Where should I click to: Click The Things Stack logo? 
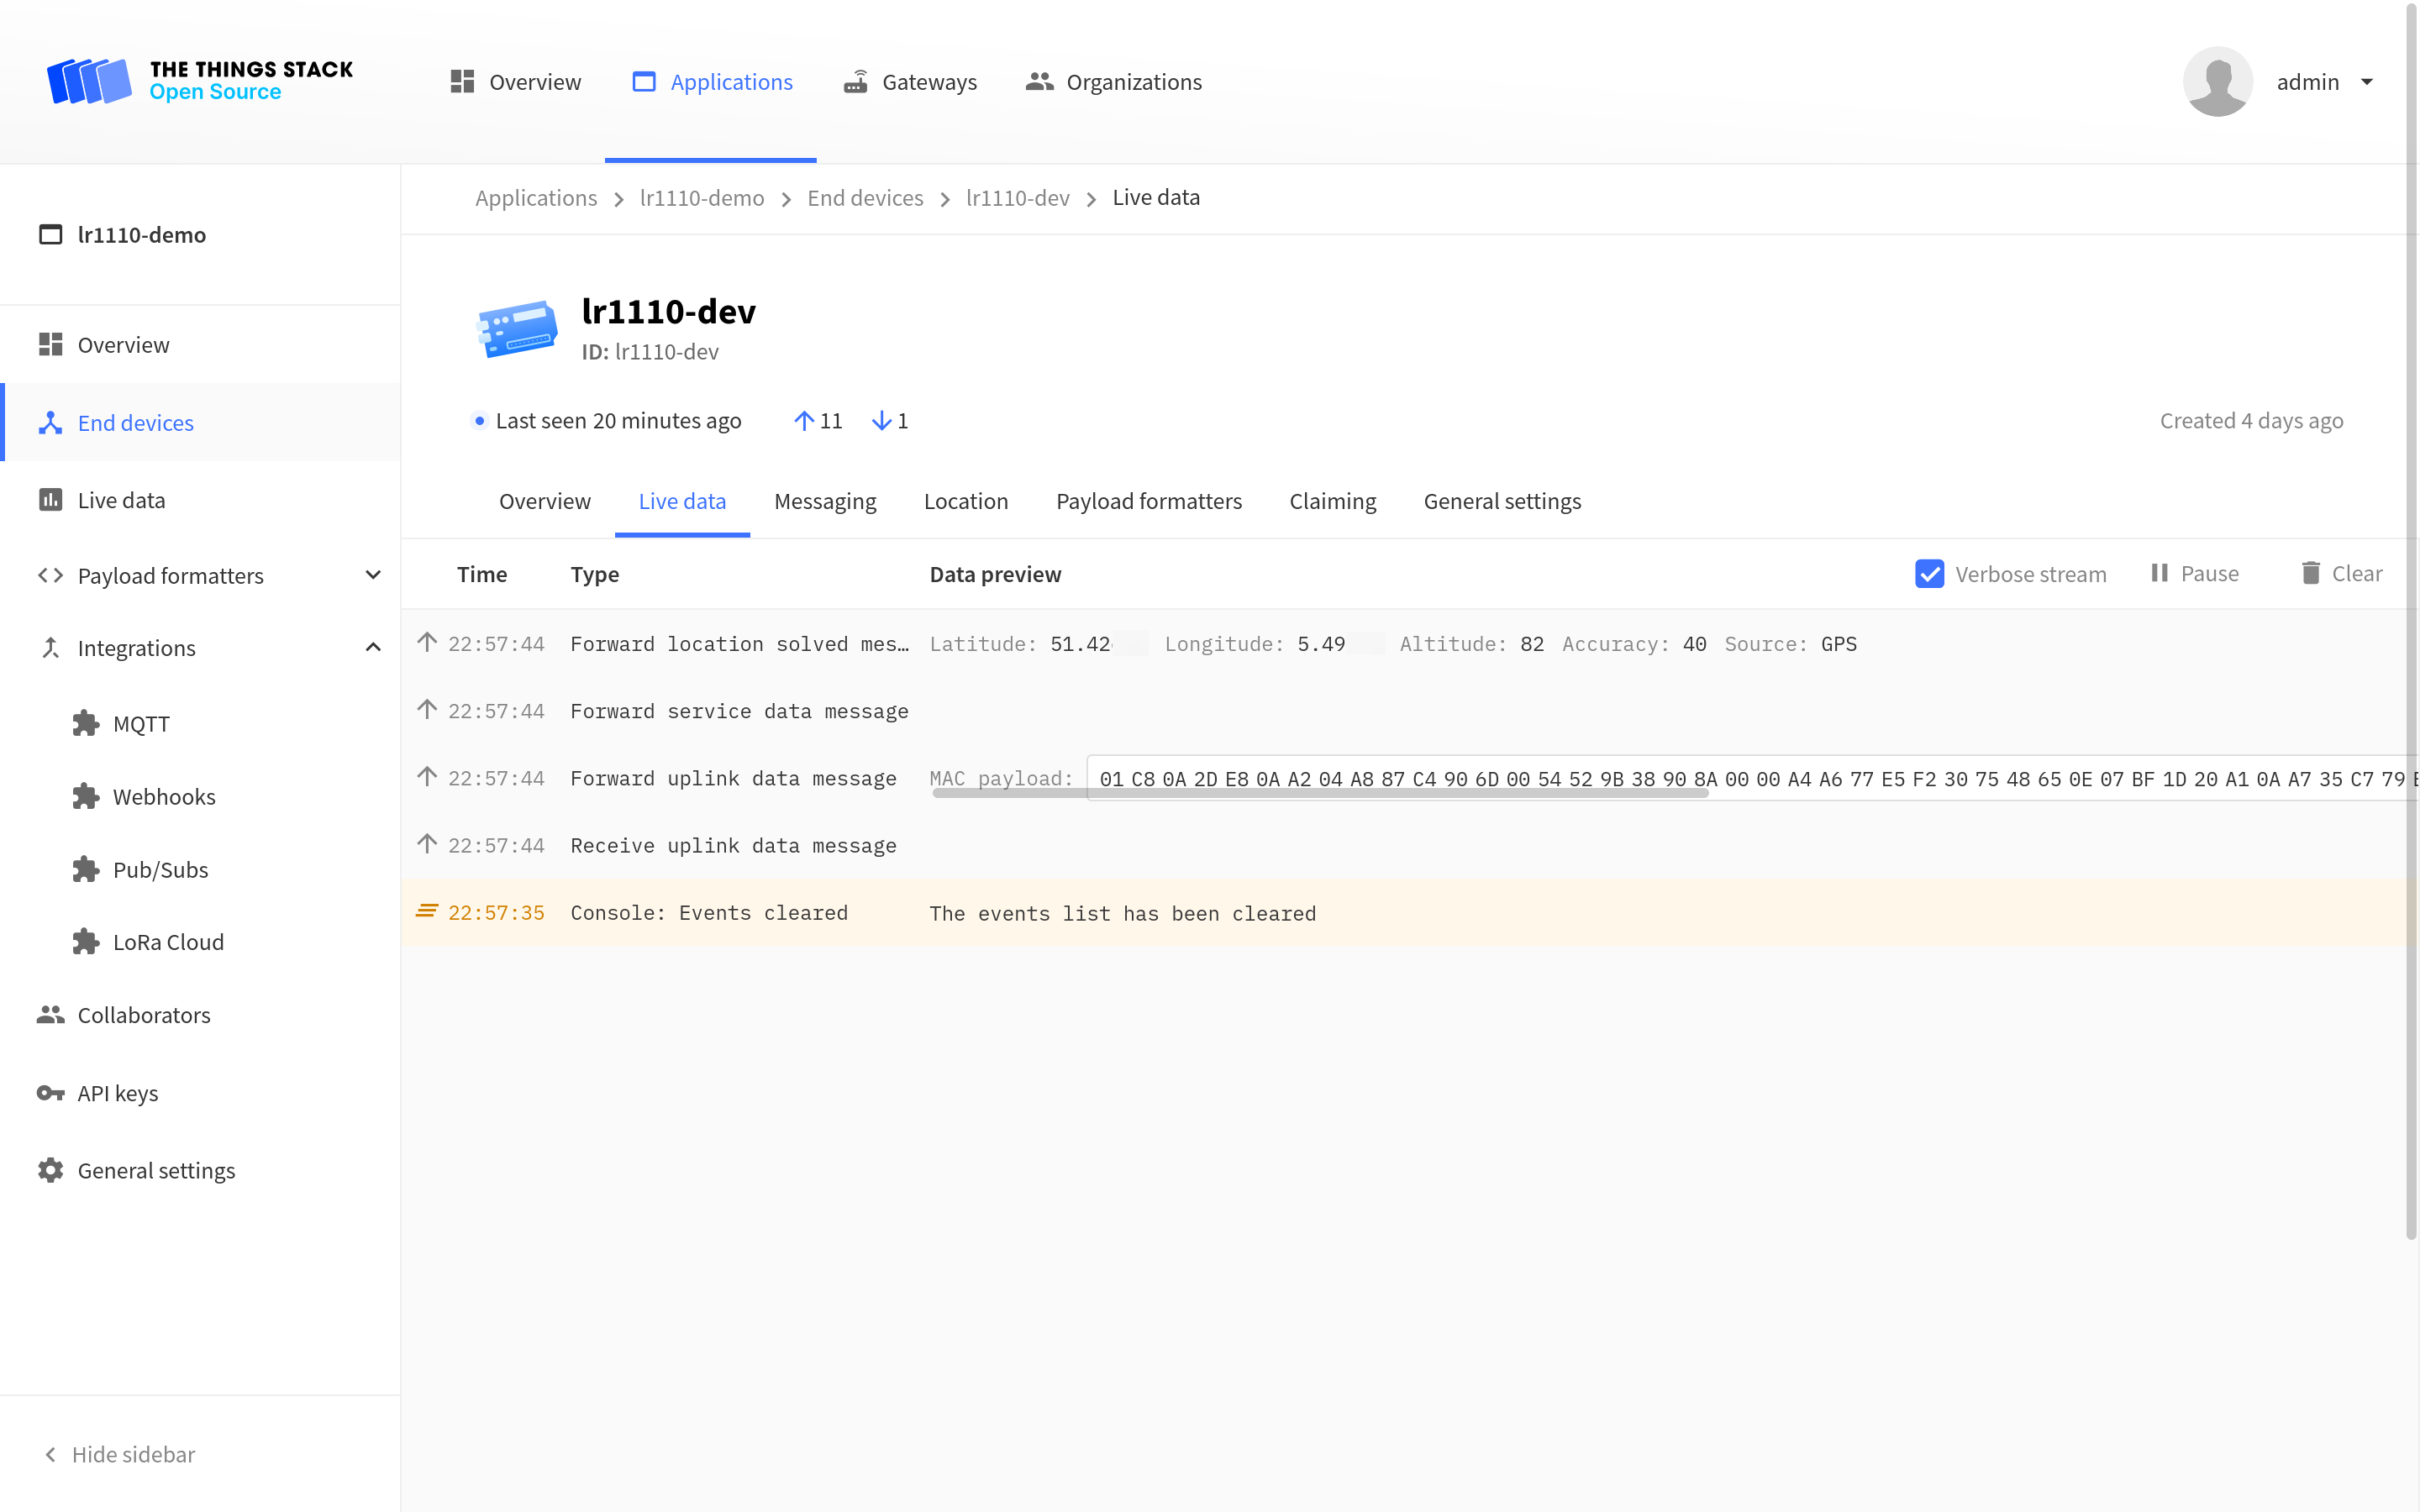(x=200, y=81)
